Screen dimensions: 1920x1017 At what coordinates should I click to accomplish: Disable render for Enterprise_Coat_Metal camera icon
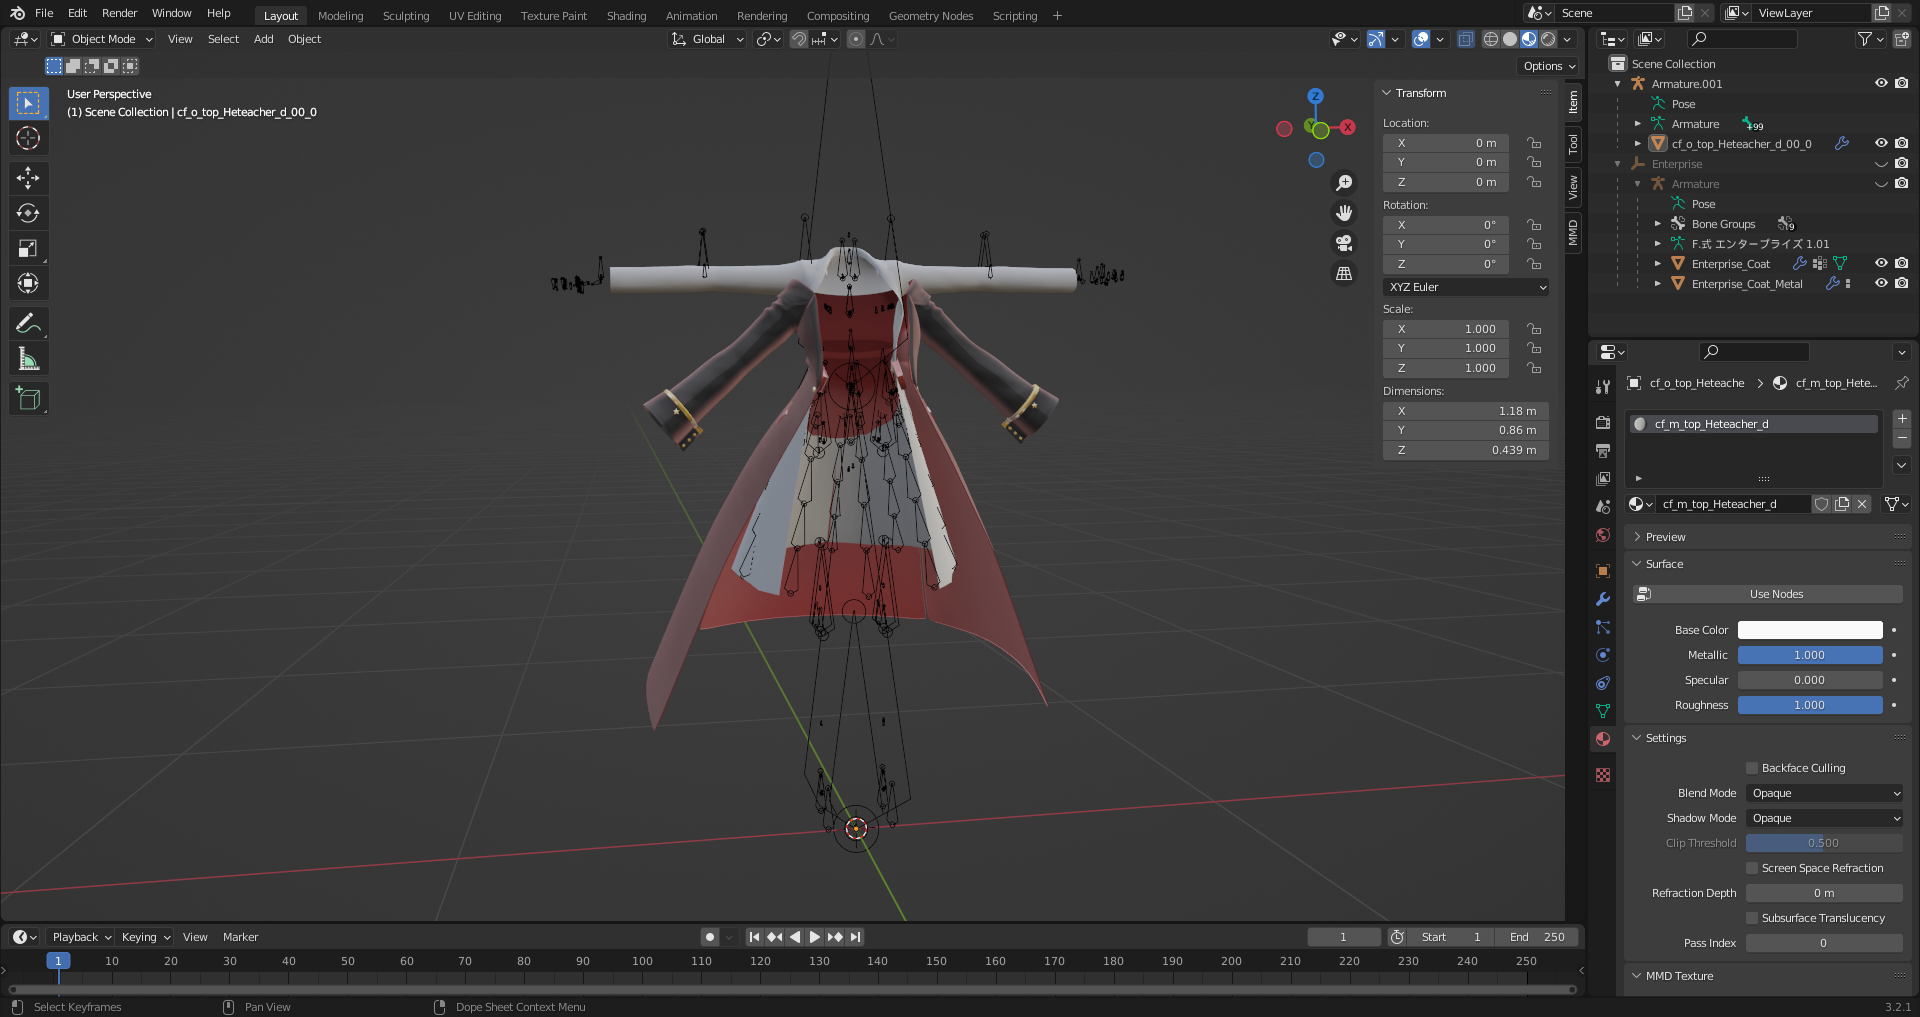1901,284
